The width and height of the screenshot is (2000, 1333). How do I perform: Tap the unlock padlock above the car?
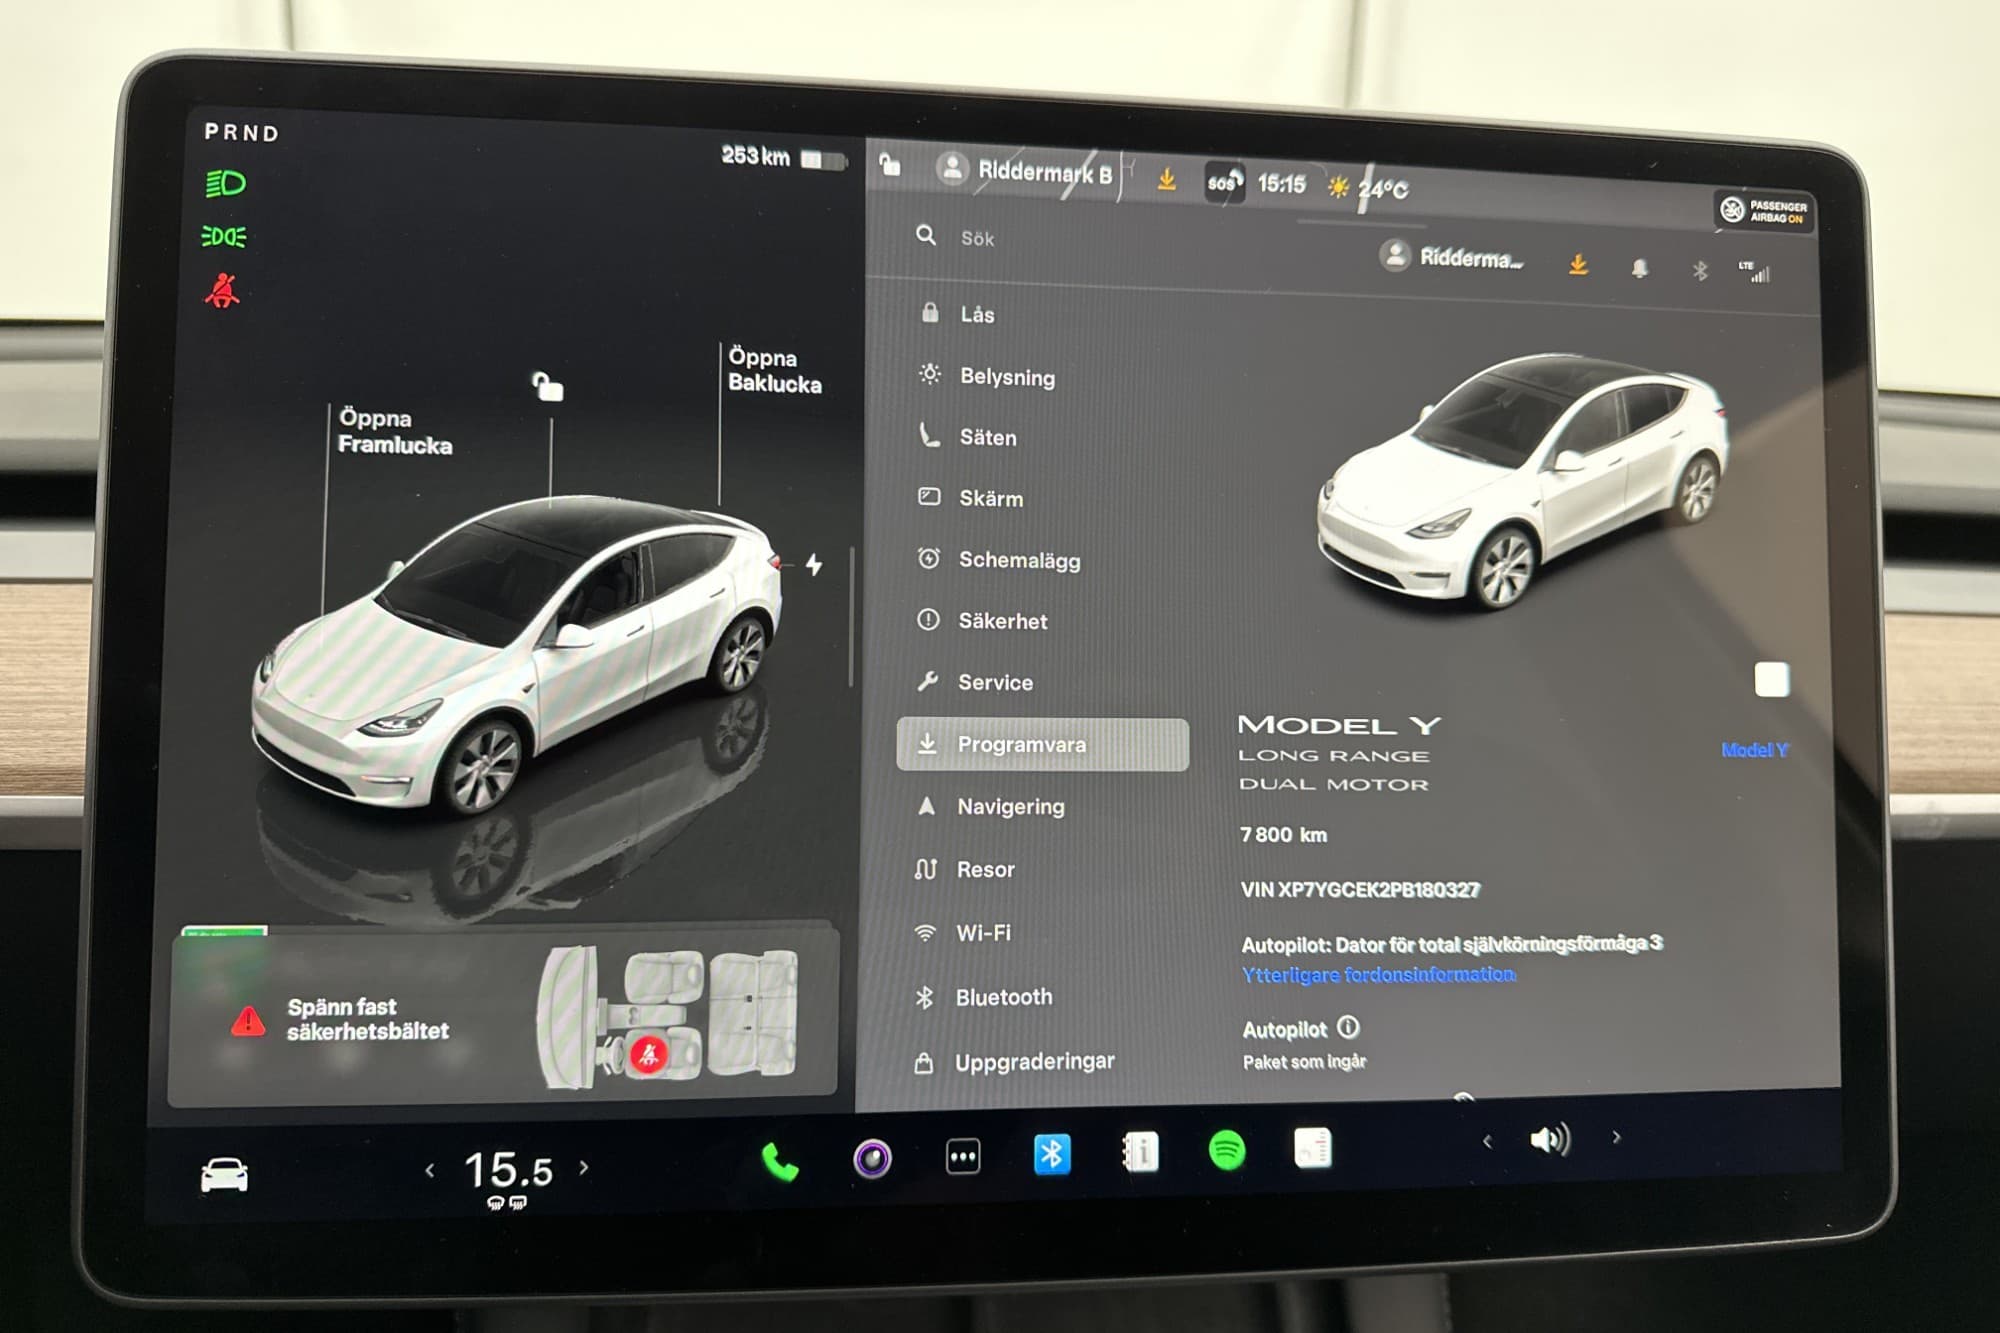tap(548, 386)
